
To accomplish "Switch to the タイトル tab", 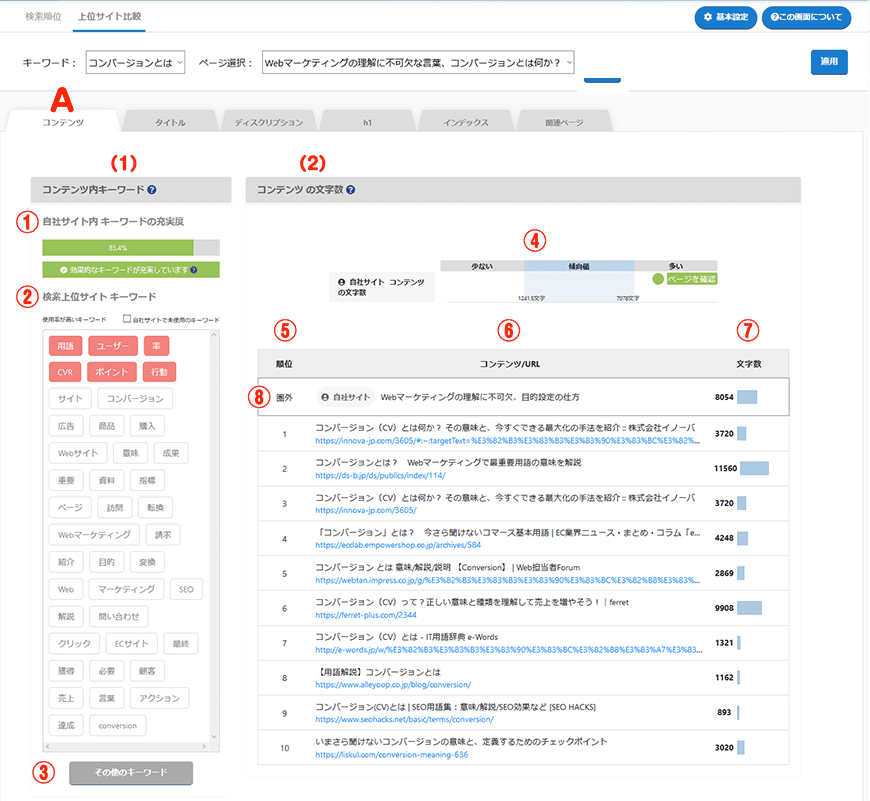I will (170, 122).
